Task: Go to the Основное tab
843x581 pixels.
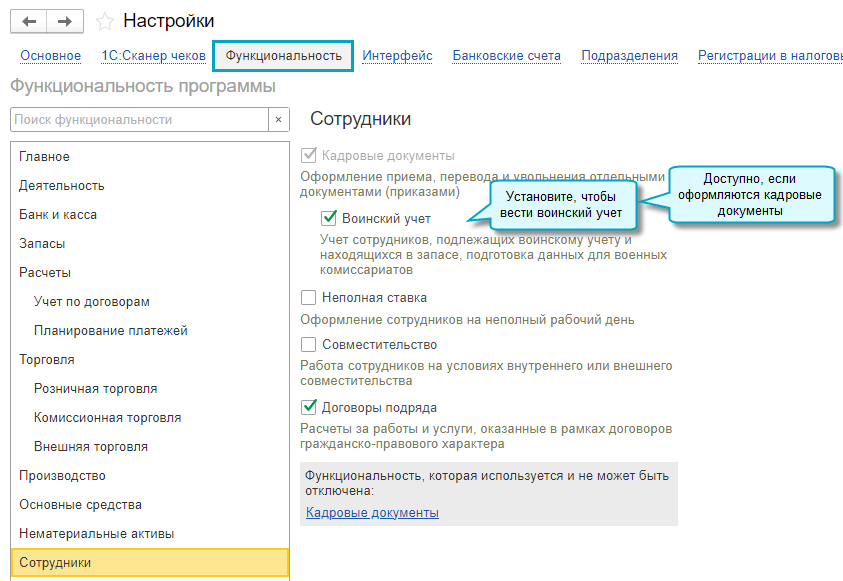Action: click(x=51, y=56)
